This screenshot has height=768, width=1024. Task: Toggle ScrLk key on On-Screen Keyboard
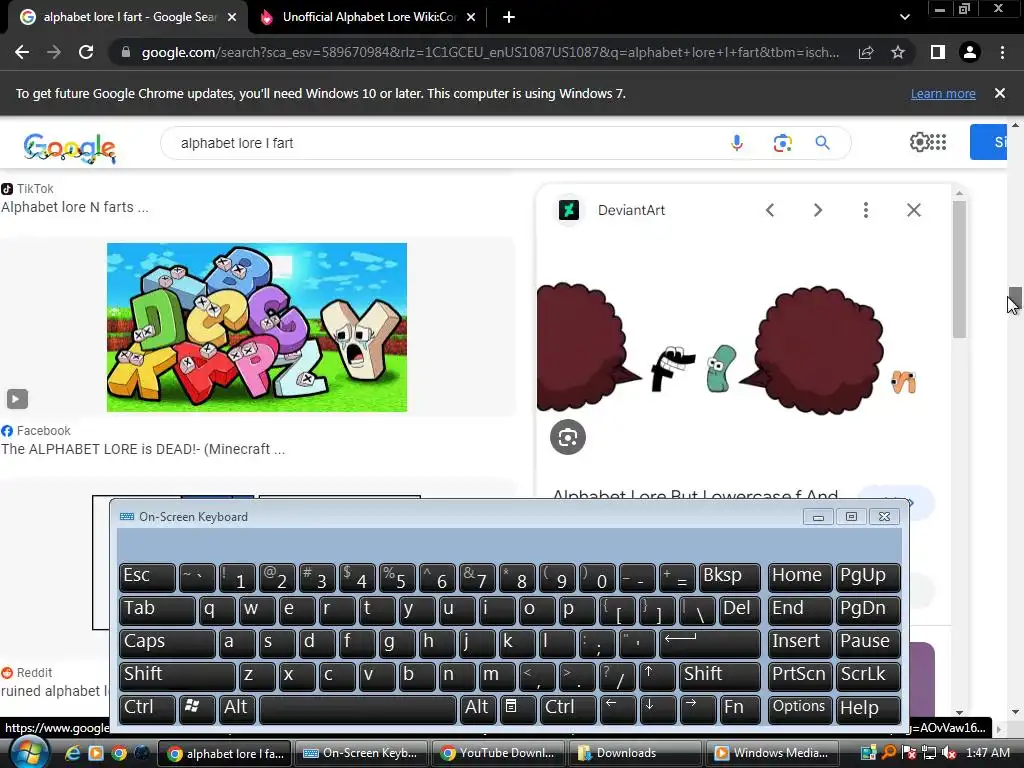tap(868, 675)
